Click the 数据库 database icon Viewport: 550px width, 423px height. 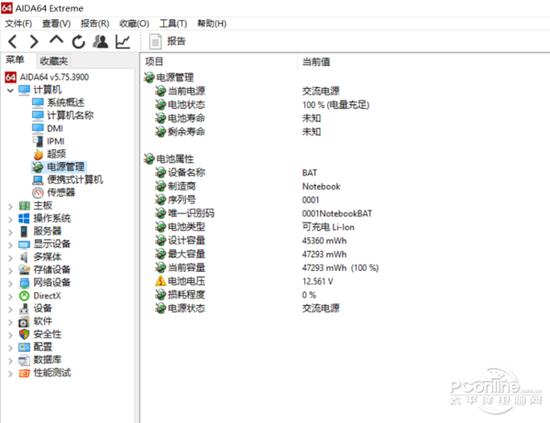[x=24, y=360]
